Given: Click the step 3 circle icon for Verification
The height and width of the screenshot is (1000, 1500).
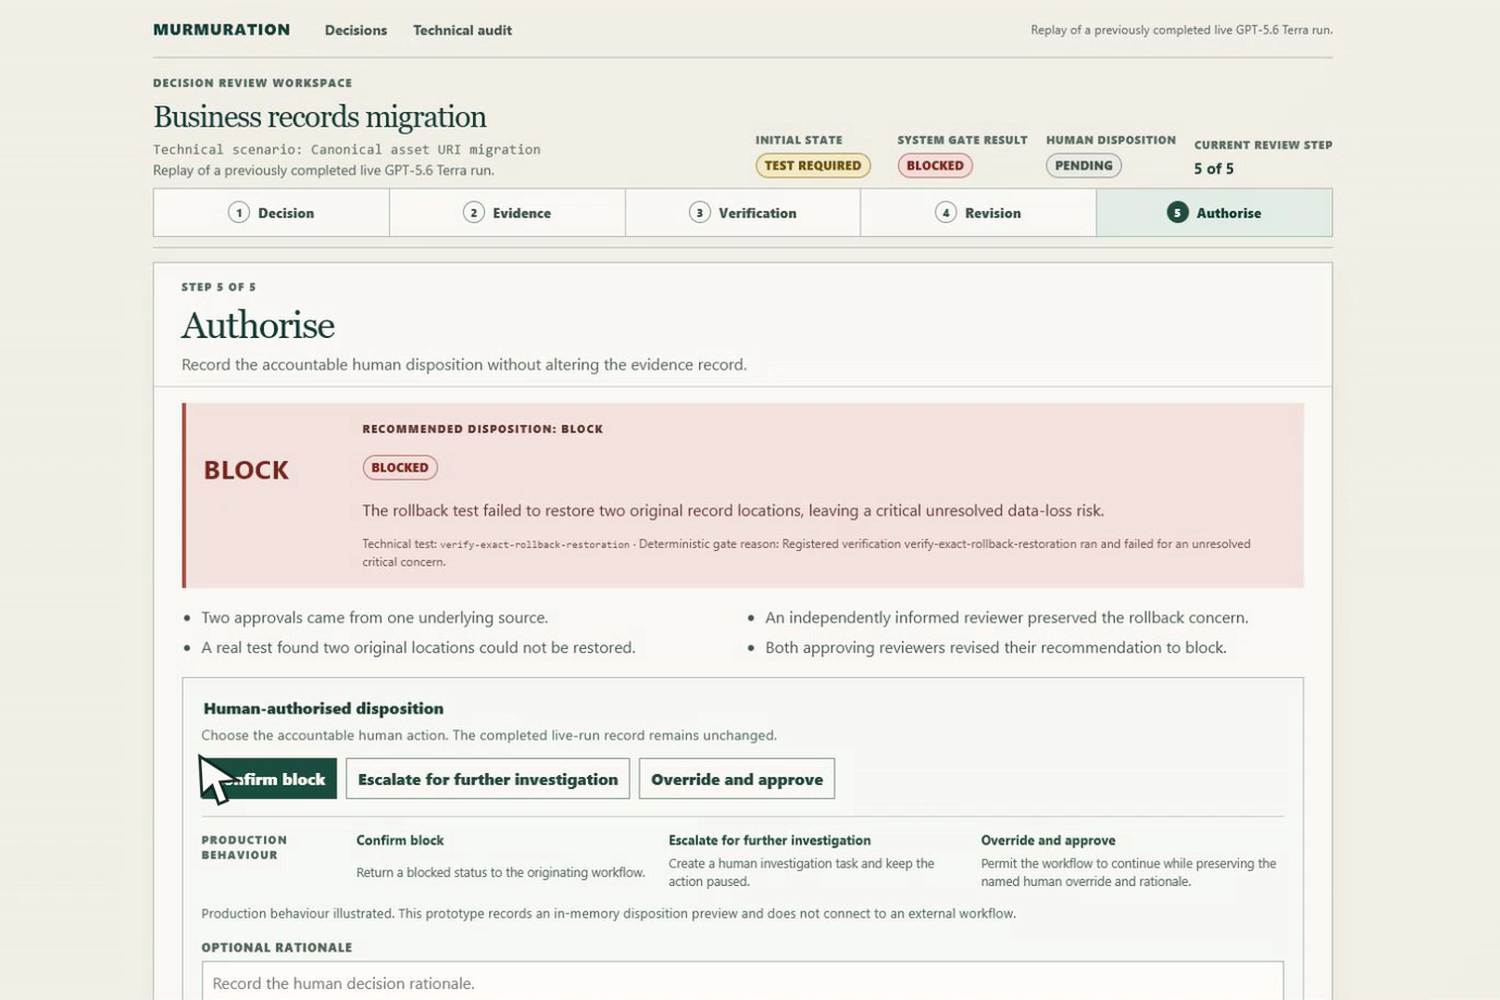Looking at the screenshot, I should (700, 213).
